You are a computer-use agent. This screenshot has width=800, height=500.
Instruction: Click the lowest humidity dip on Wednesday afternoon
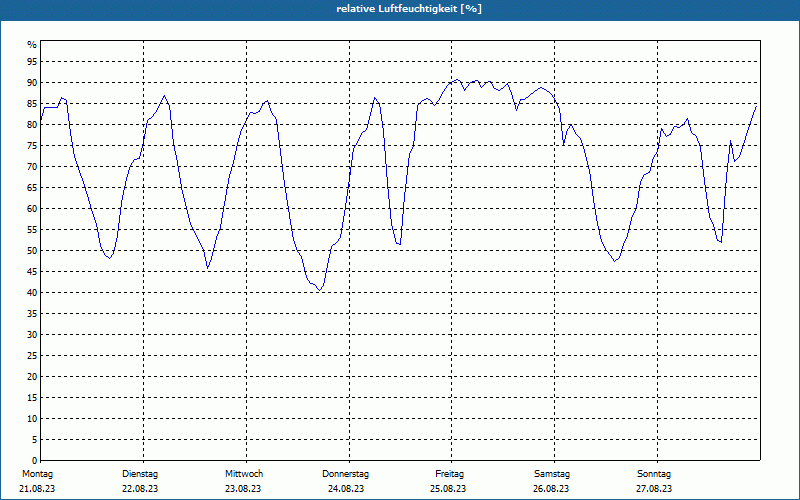click(x=319, y=290)
